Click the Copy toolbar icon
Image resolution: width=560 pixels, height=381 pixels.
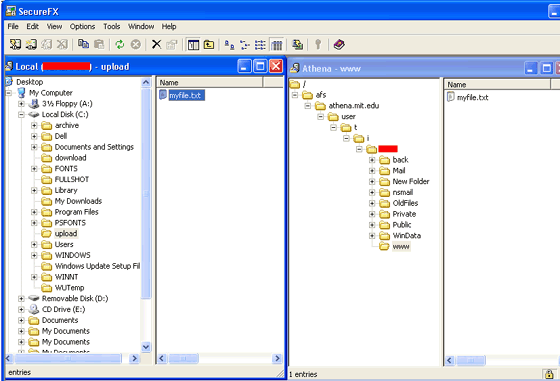click(83, 44)
